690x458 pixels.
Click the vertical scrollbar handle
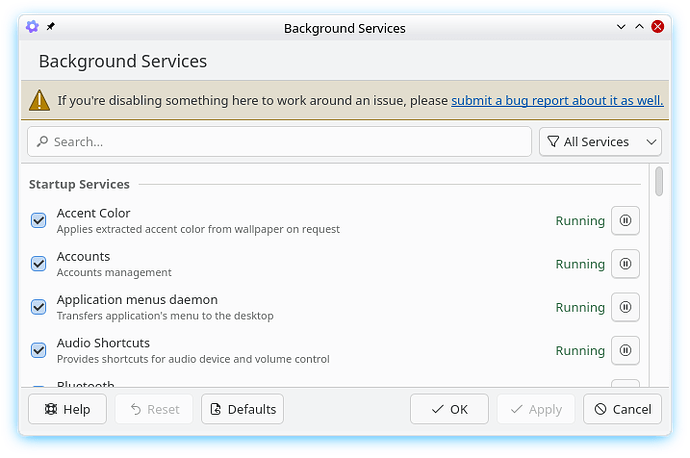[659, 182]
